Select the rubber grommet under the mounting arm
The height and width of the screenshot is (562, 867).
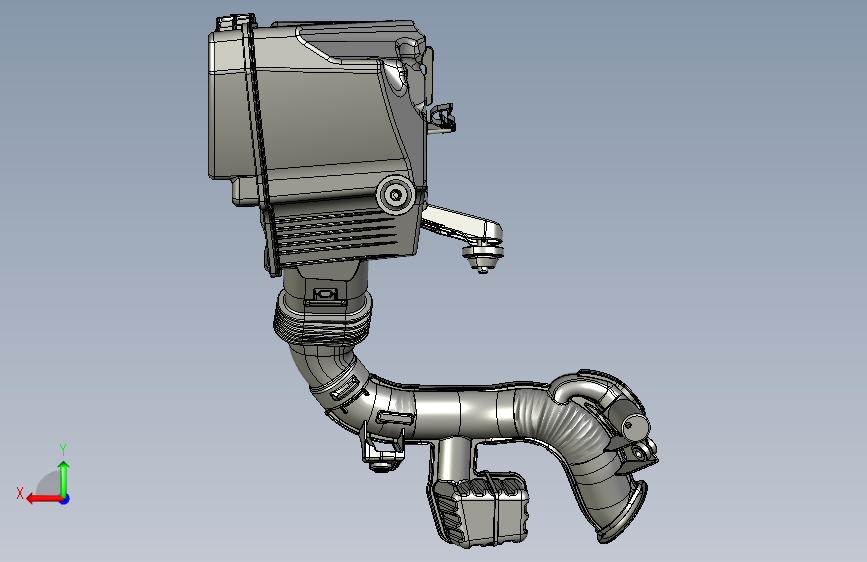(x=483, y=258)
